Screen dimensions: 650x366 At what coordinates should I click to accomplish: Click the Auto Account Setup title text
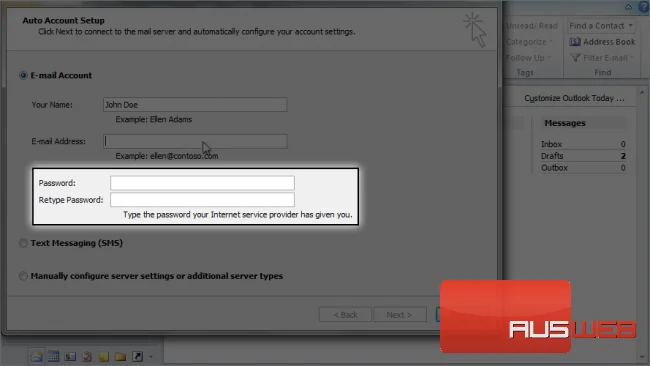click(63, 20)
